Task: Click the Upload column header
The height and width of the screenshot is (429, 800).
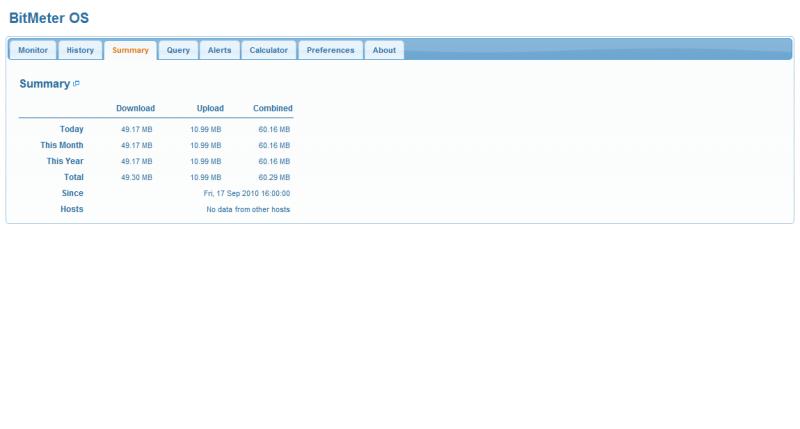Action: (x=210, y=108)
